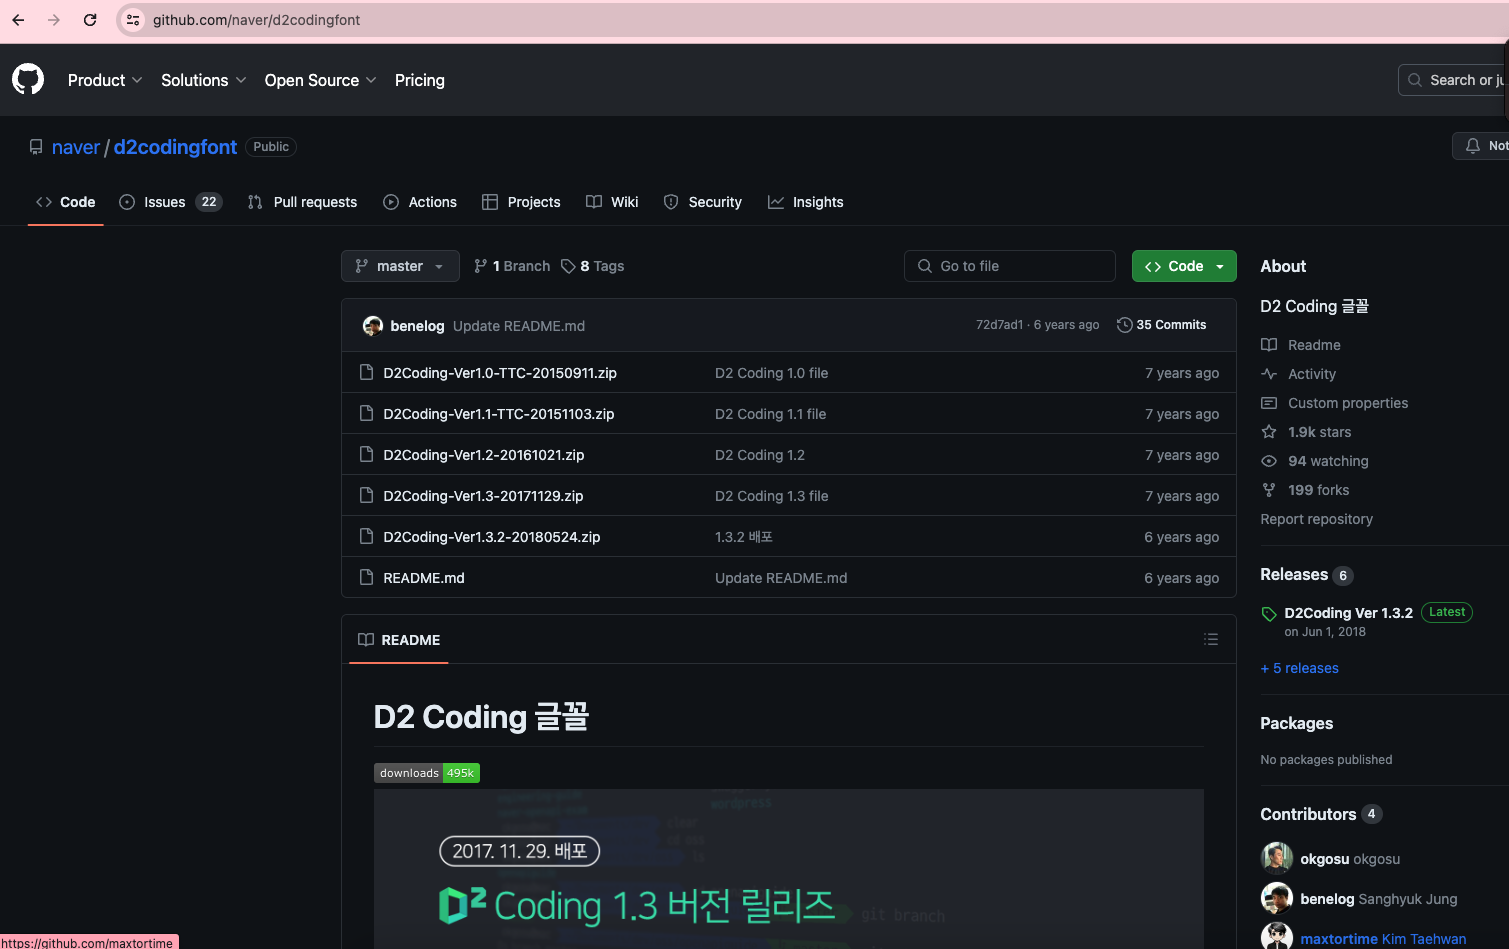Expand the green Code dropdown
The image size is (1509, 949).
[1218, 266]
